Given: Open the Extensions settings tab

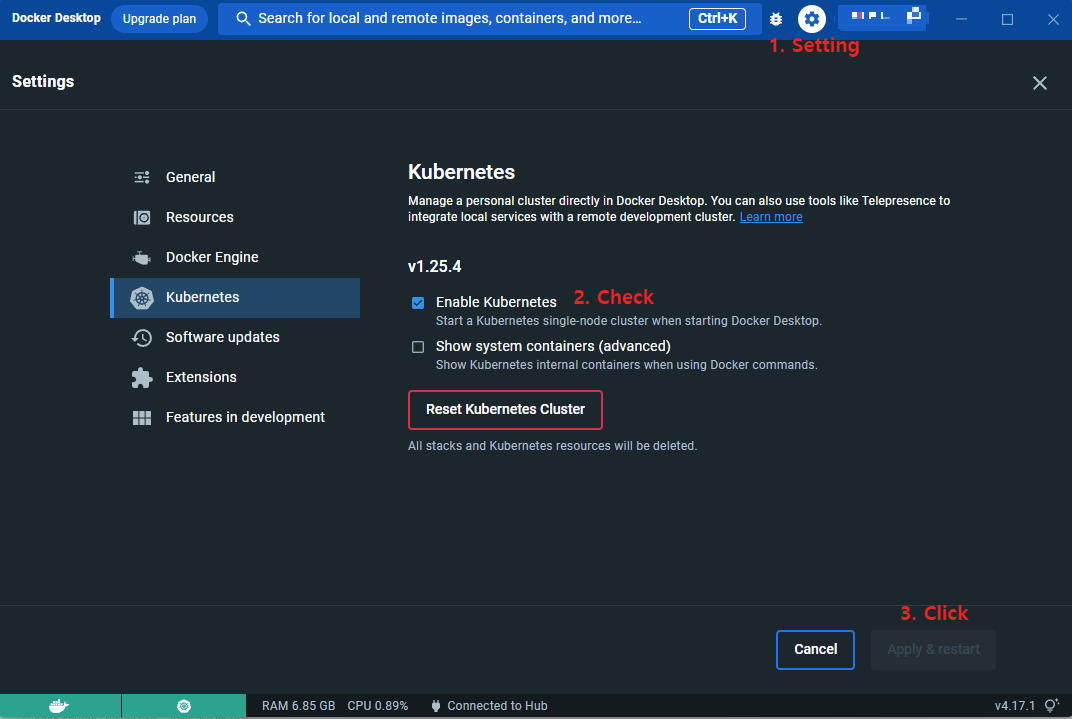Looking at the screenshot, I should click(x=235, y=377).
